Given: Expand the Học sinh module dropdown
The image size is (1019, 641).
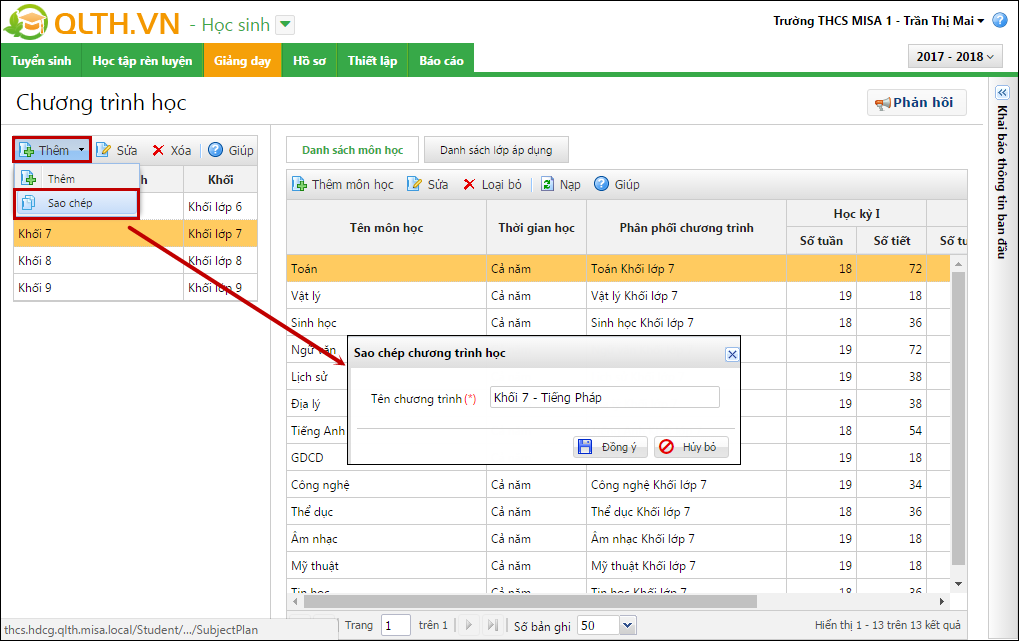Looking at the screenshot, I should click(285, 25).
